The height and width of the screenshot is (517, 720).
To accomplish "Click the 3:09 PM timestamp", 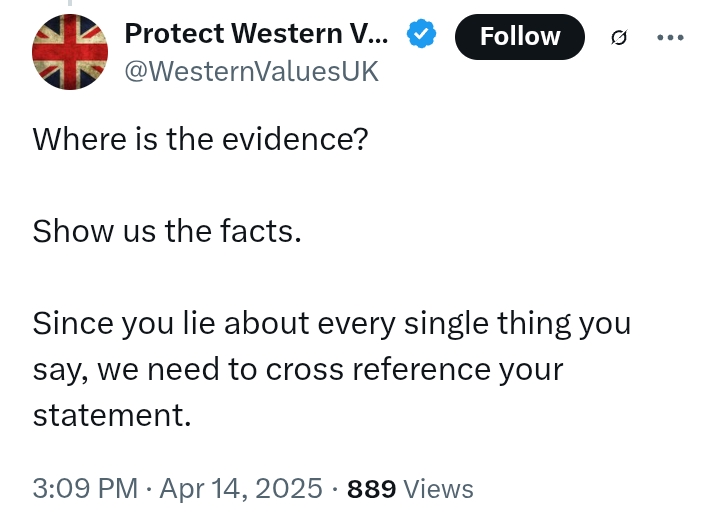I will pyautogui.click(x=85, y=488).
